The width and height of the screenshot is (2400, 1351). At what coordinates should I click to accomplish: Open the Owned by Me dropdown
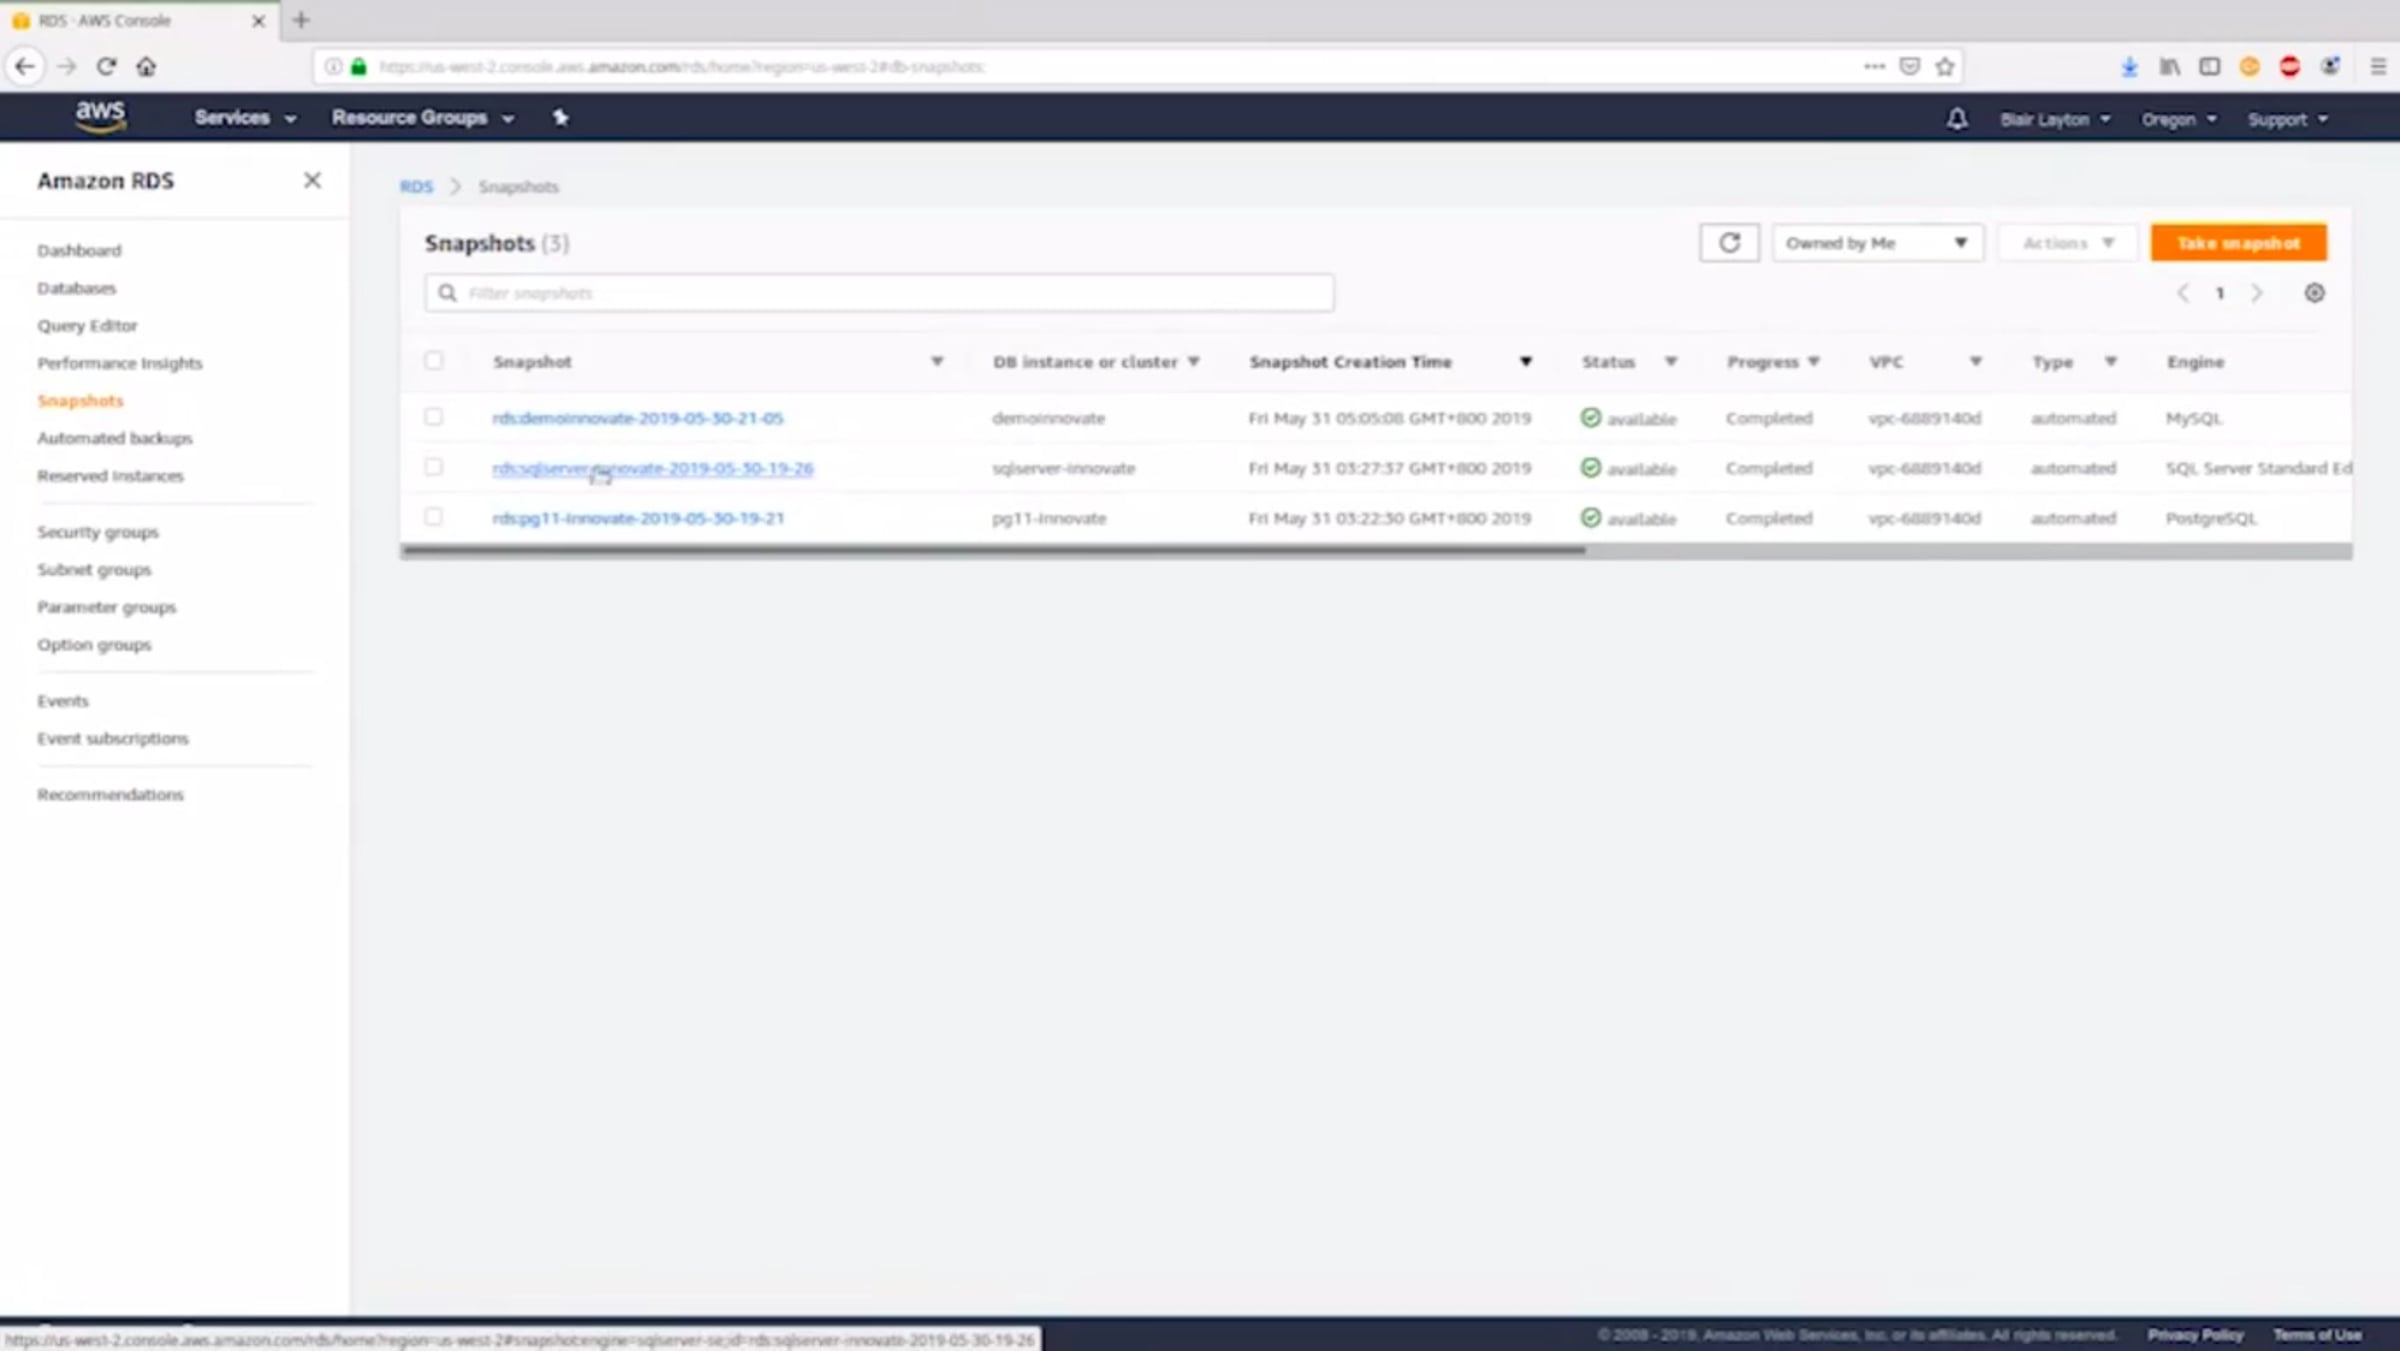coord(1877,243)
